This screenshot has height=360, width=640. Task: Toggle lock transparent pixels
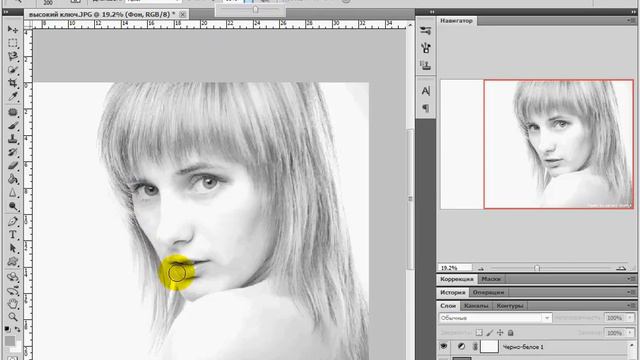pos(479,333)
